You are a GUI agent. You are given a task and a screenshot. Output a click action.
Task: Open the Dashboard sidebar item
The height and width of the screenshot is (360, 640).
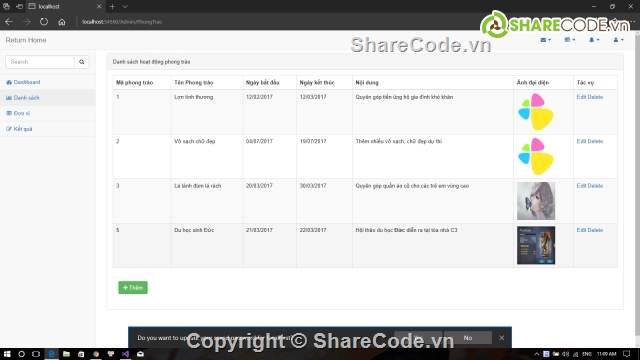pos(23,82)
